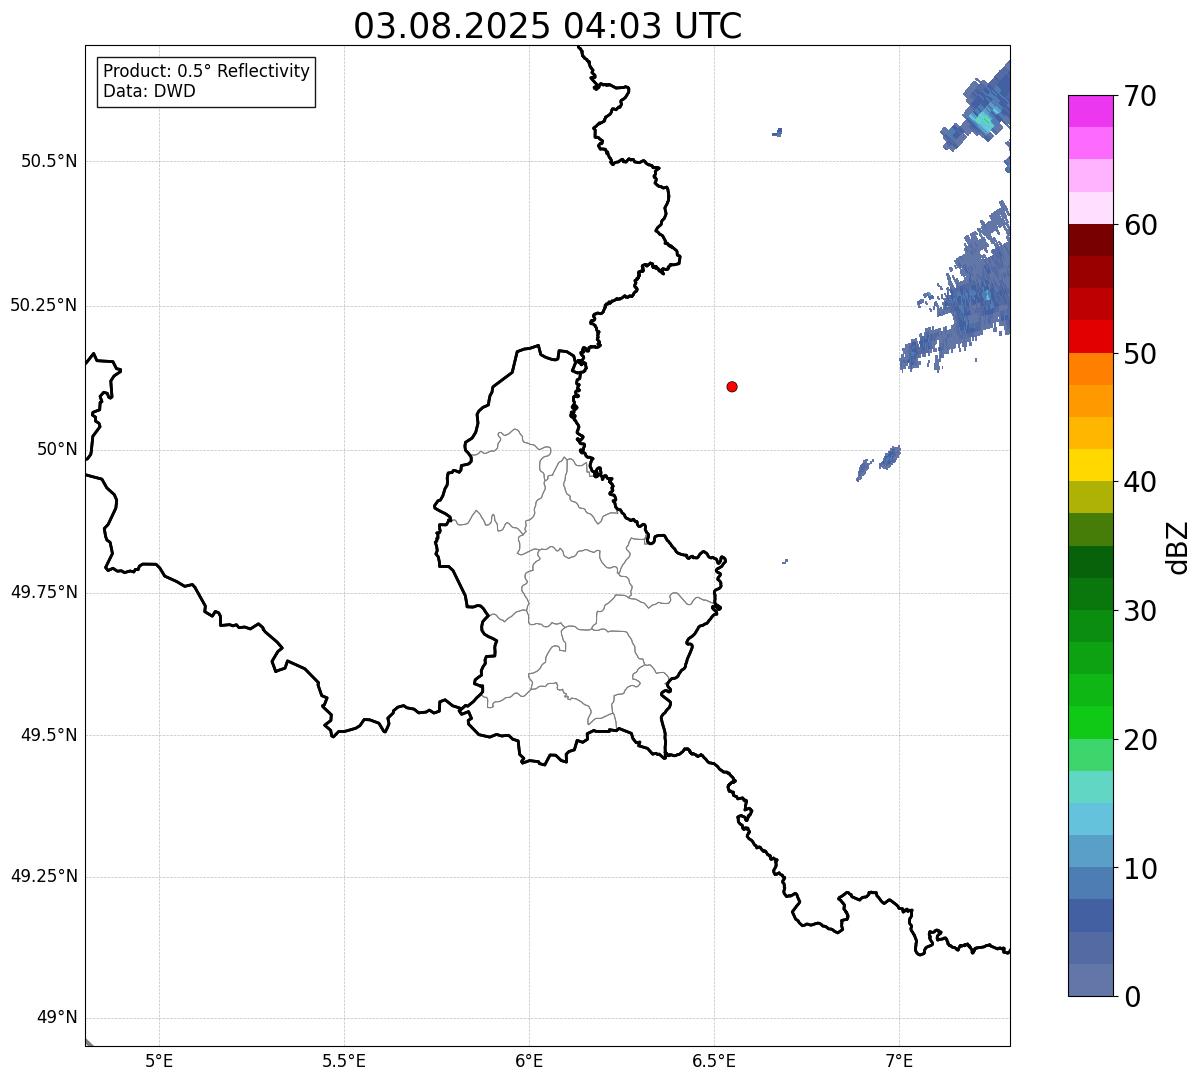Click the 'Product: 0.5° Reflectivity' legend text

point(206,72)
